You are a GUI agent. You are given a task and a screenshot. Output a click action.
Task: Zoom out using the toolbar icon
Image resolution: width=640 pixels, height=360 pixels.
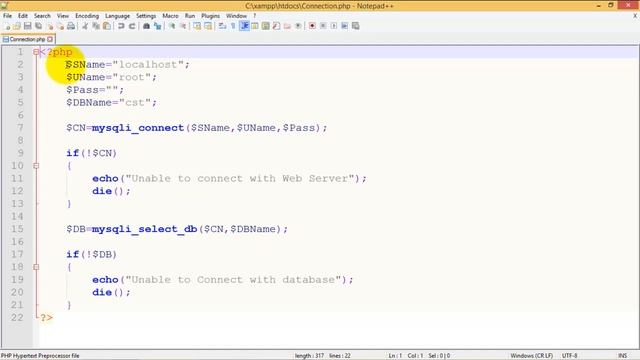click(x=183, y=26)
